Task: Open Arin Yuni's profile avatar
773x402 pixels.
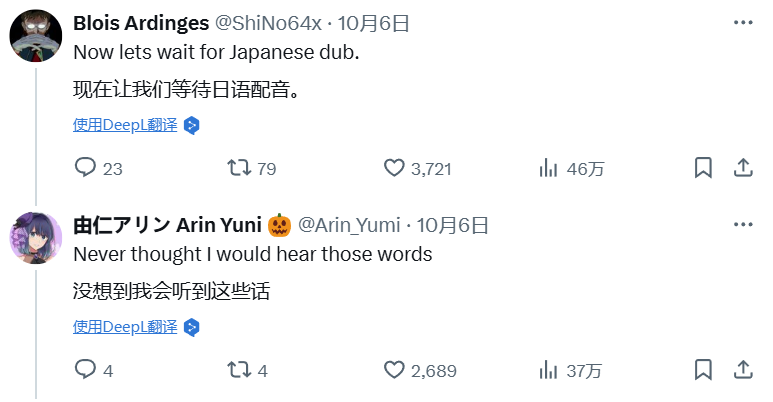Action: click(37, 240)
